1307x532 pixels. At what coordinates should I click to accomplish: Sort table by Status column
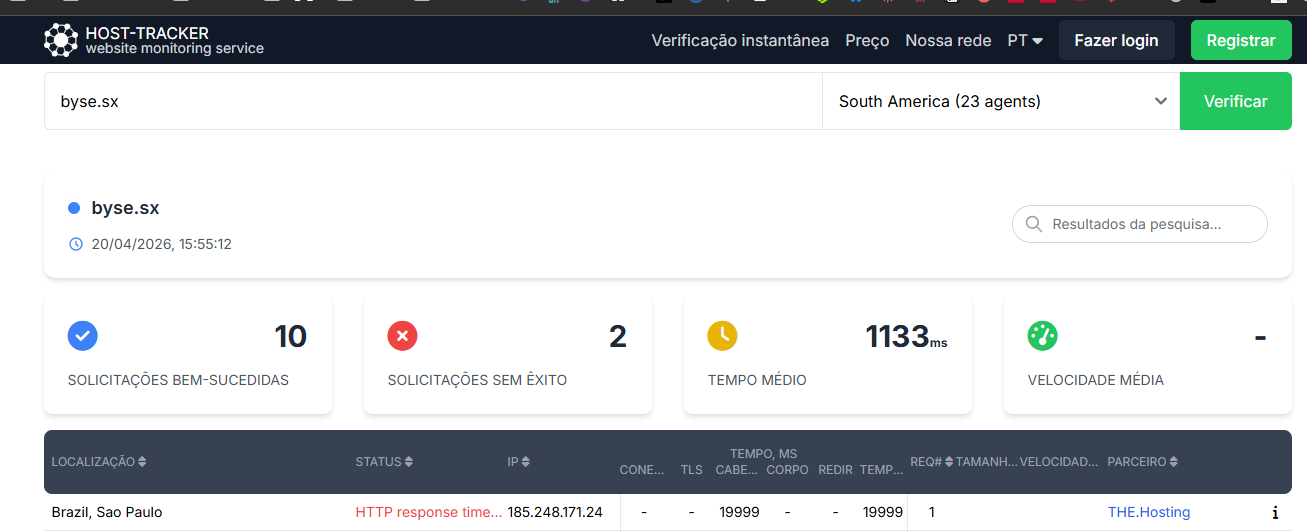(384, 462)
